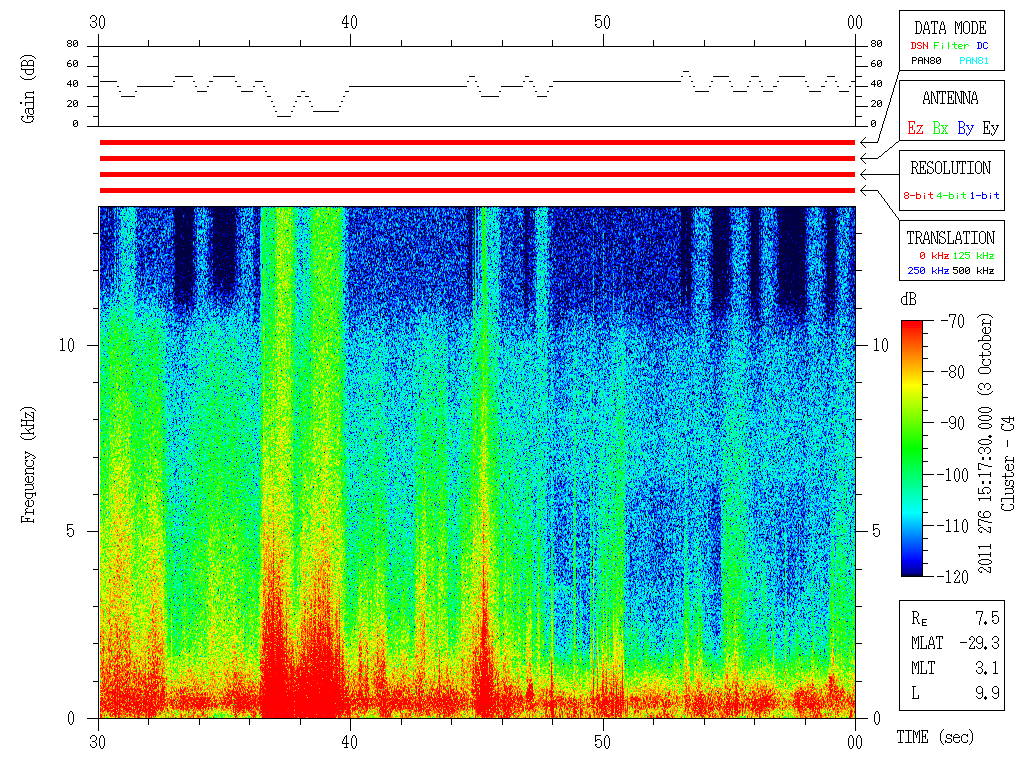Click the 40 second time axis label
The width and height of the screenshot is (1024, 768).
point(349,742)
